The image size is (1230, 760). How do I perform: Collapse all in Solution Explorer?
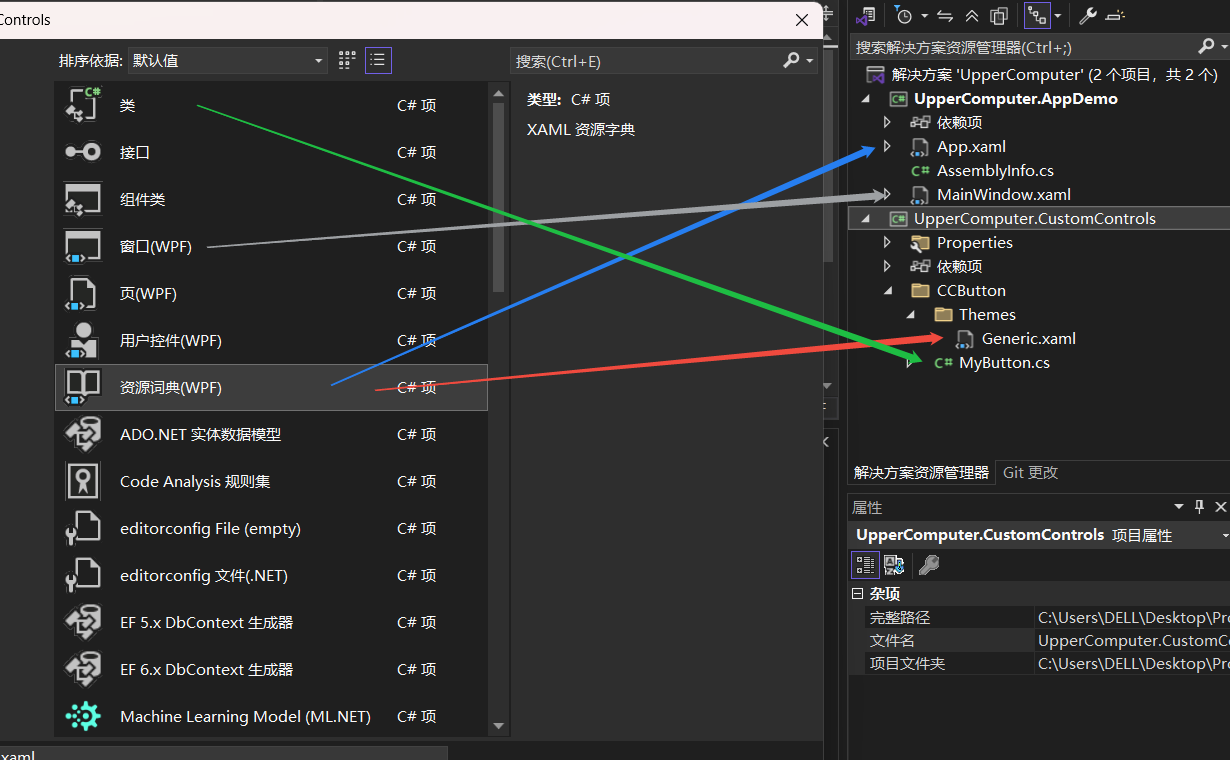[972, 16]
